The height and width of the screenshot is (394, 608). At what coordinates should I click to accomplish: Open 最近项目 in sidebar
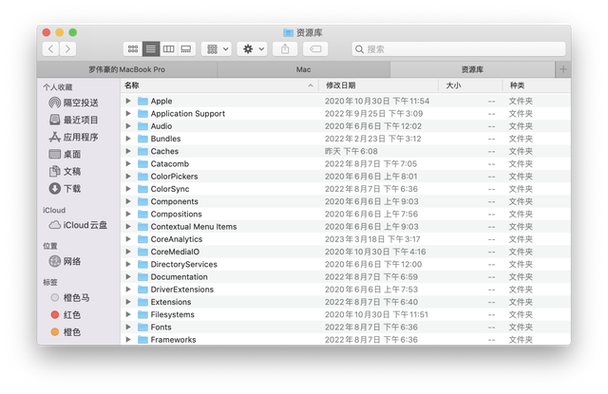click(x=74, y=120)
